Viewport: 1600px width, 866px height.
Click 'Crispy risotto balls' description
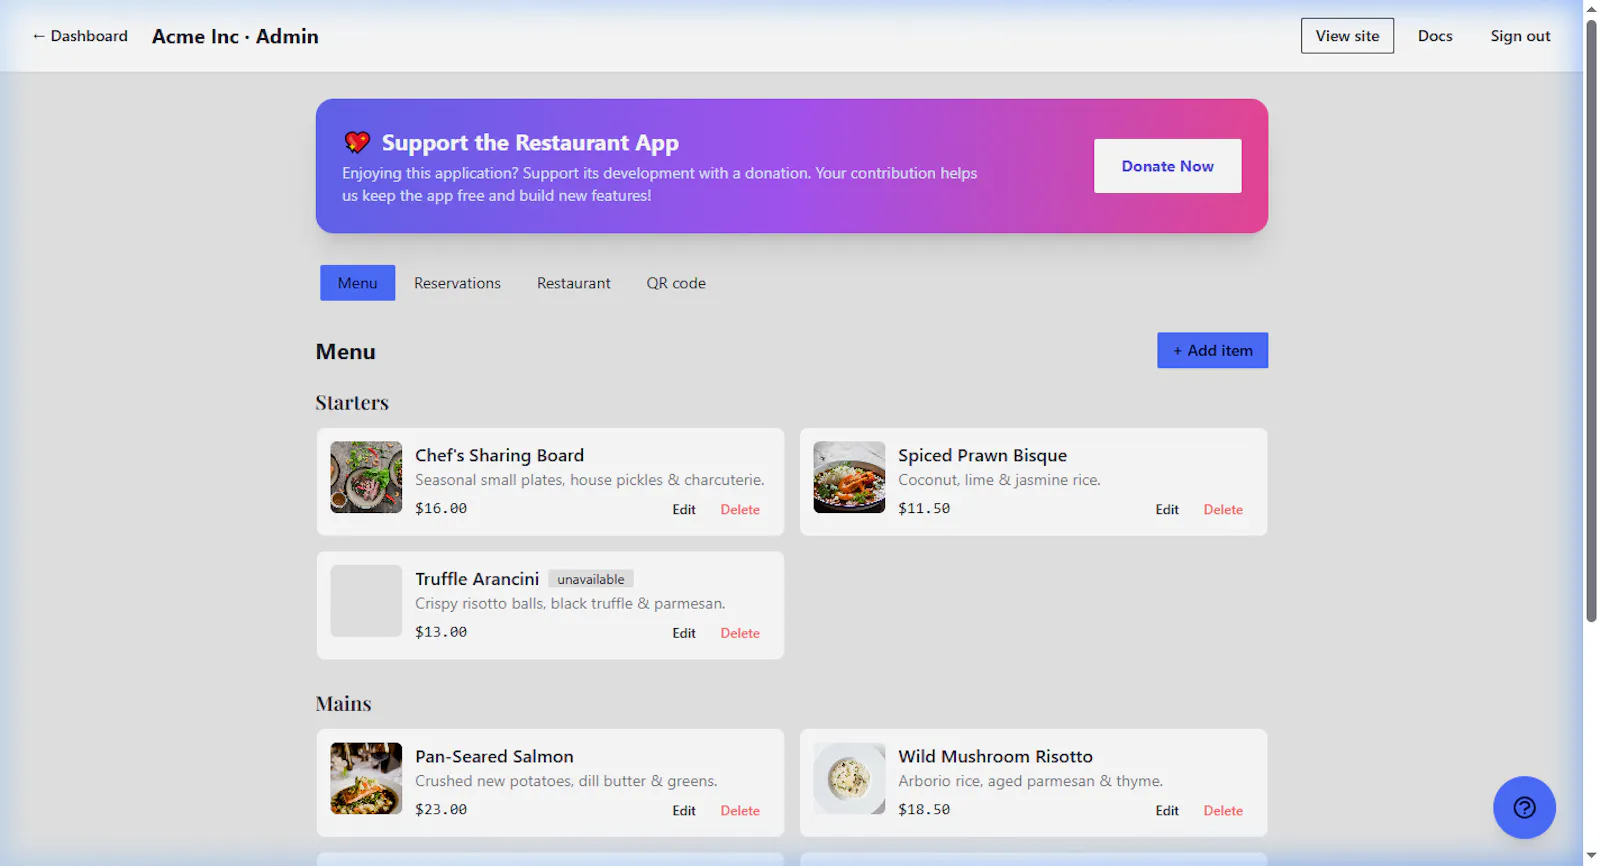pos(570,604)
